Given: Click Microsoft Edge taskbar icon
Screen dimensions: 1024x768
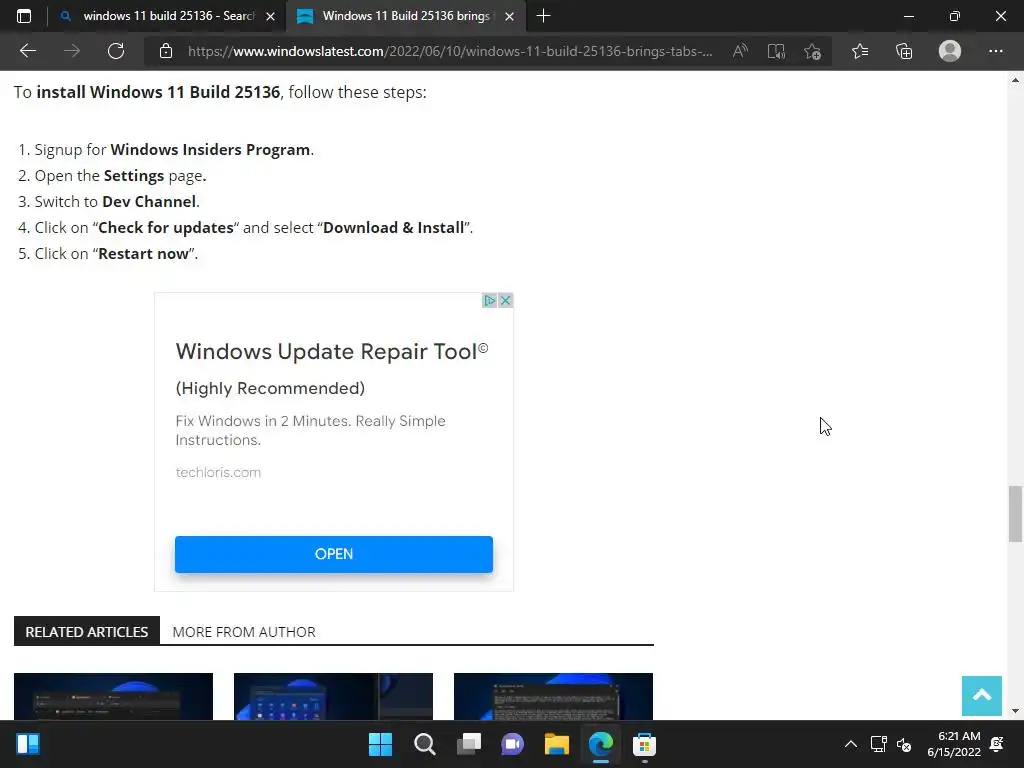Looking at the screenshot, I should 601,744.
